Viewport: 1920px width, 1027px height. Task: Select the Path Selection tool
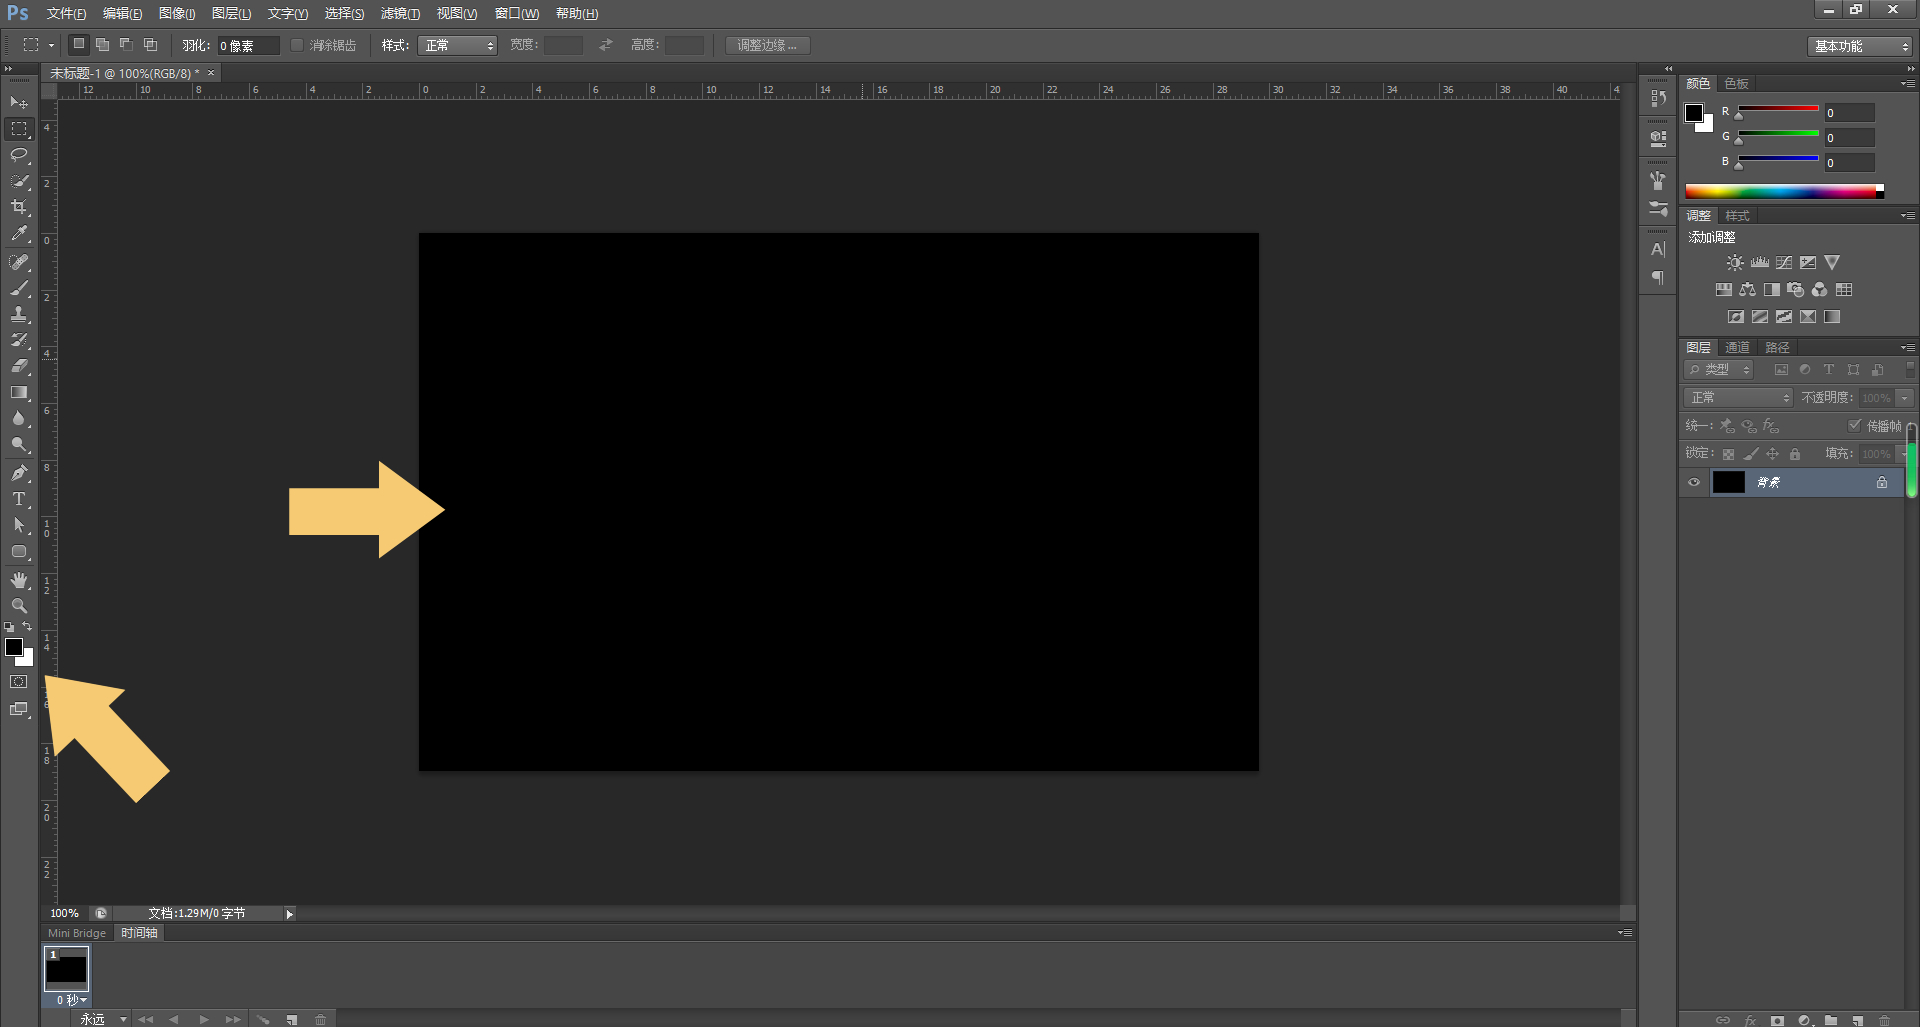click(x=19, y=525)
